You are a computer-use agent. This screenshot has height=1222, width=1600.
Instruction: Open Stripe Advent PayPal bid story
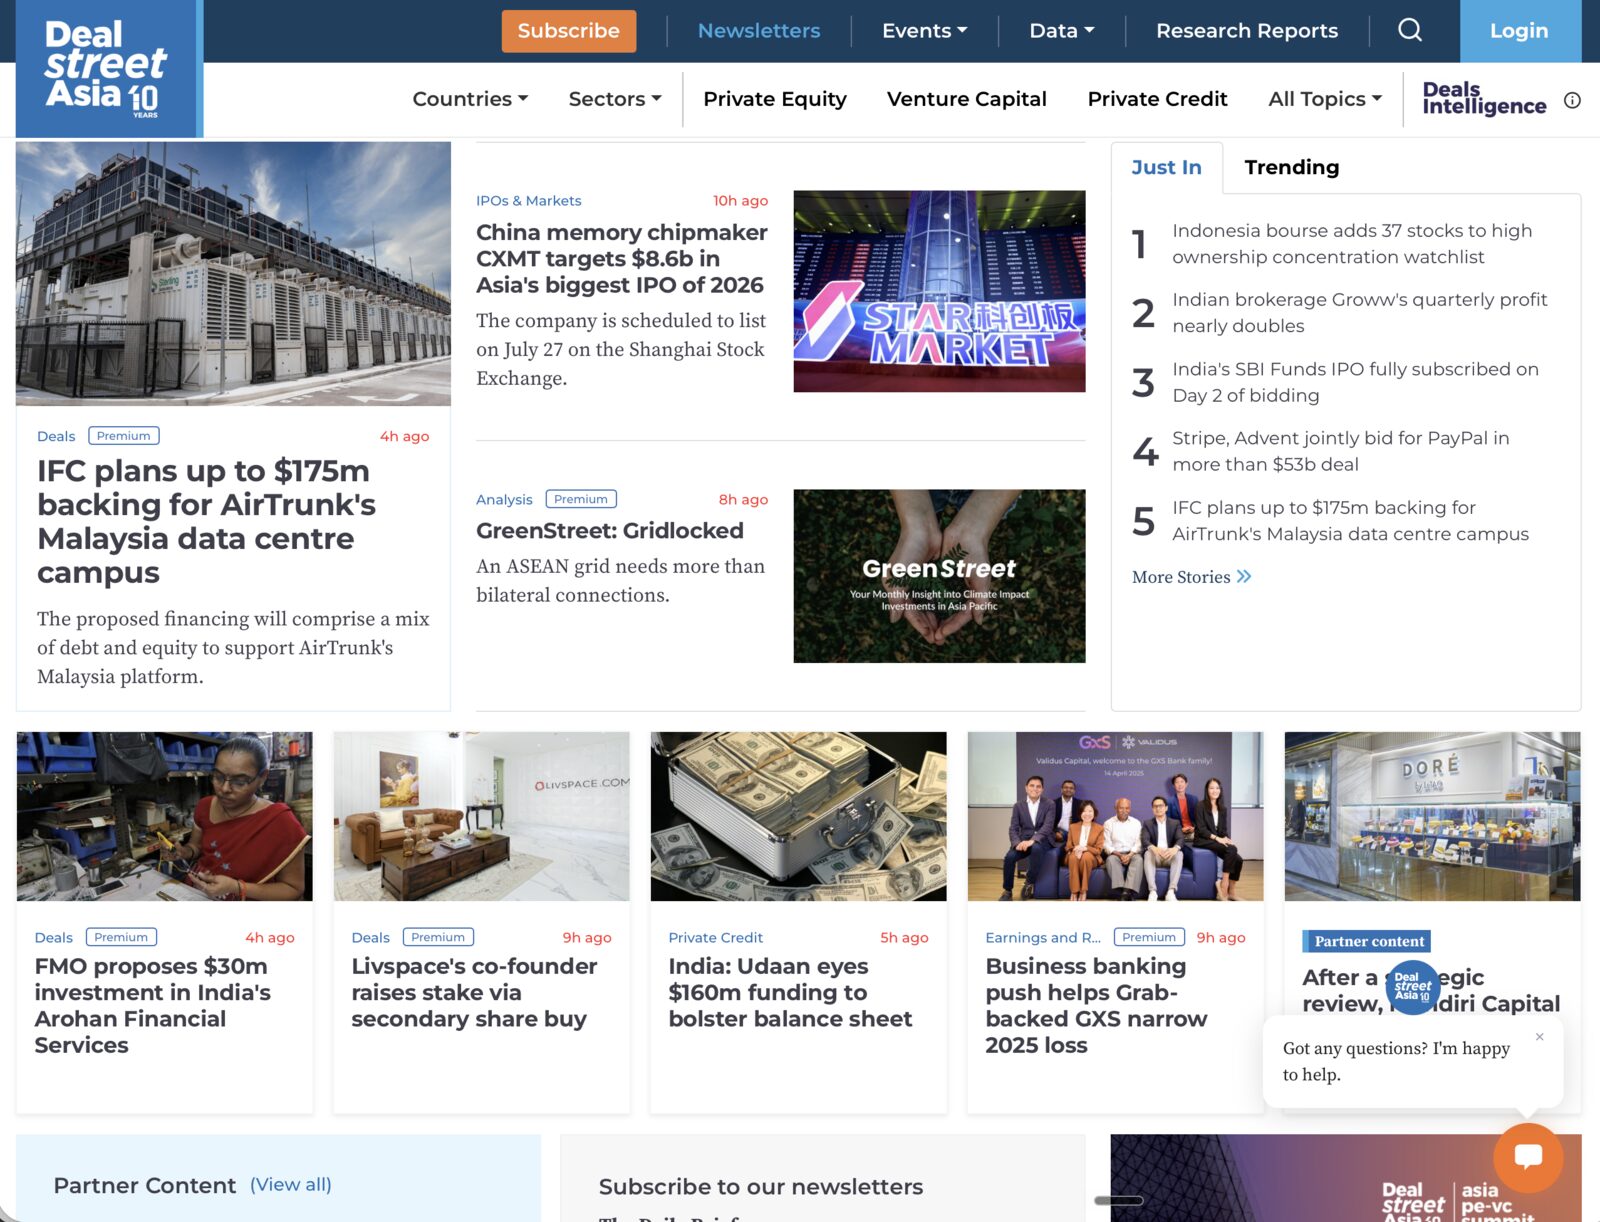1340,451
